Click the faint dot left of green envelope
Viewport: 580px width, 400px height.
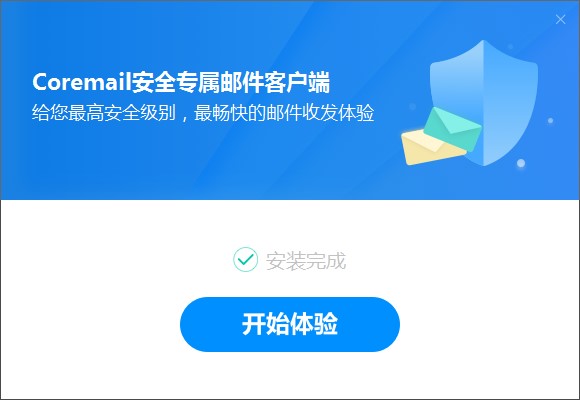412,107
